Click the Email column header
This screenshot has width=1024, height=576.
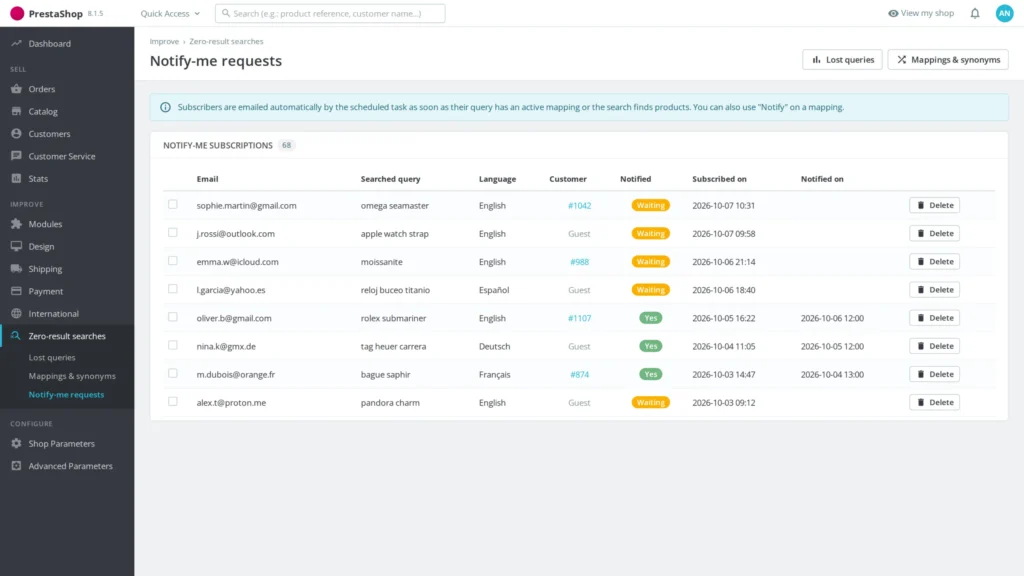point(207,179)
